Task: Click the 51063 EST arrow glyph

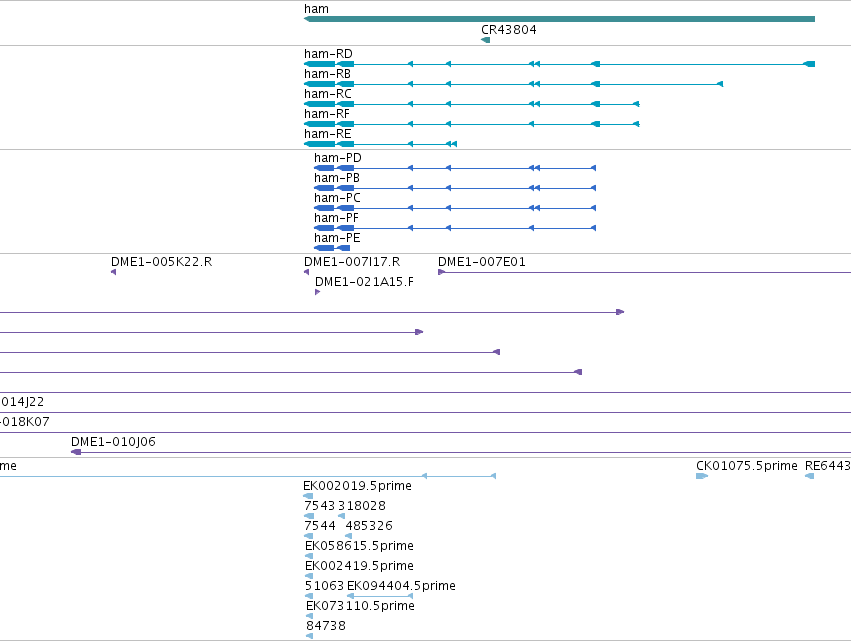Action: 309,596
